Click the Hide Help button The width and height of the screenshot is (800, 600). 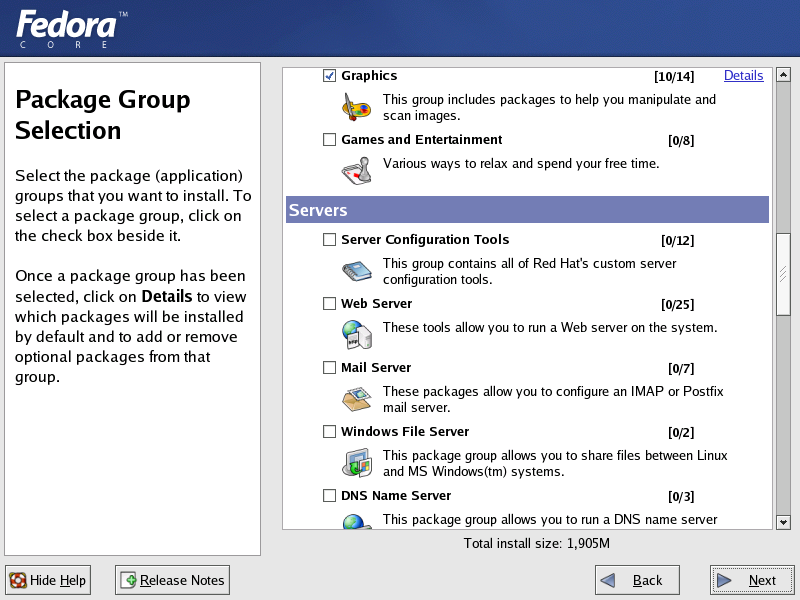(48, 580)
